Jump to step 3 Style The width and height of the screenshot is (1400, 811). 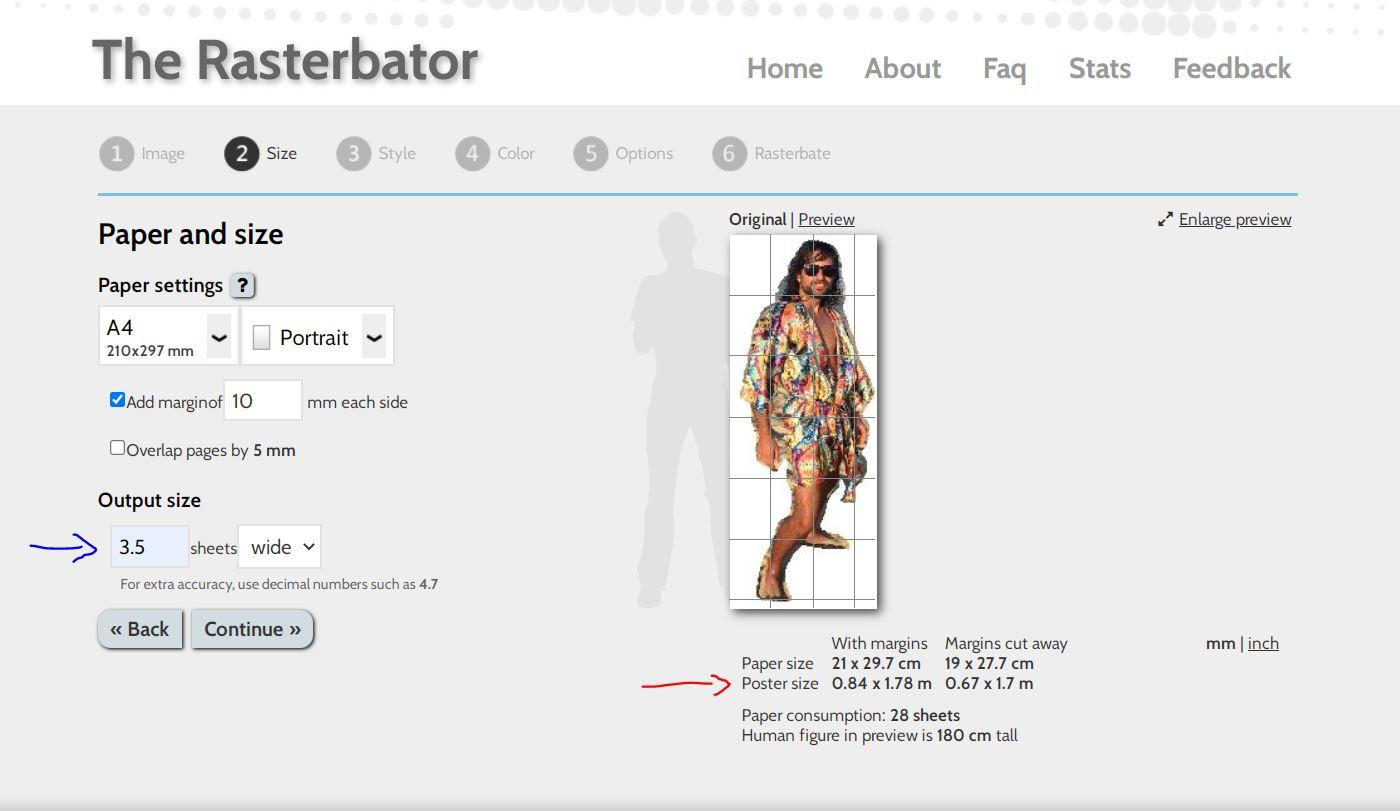pyautogui.click(x=355, y=153)
